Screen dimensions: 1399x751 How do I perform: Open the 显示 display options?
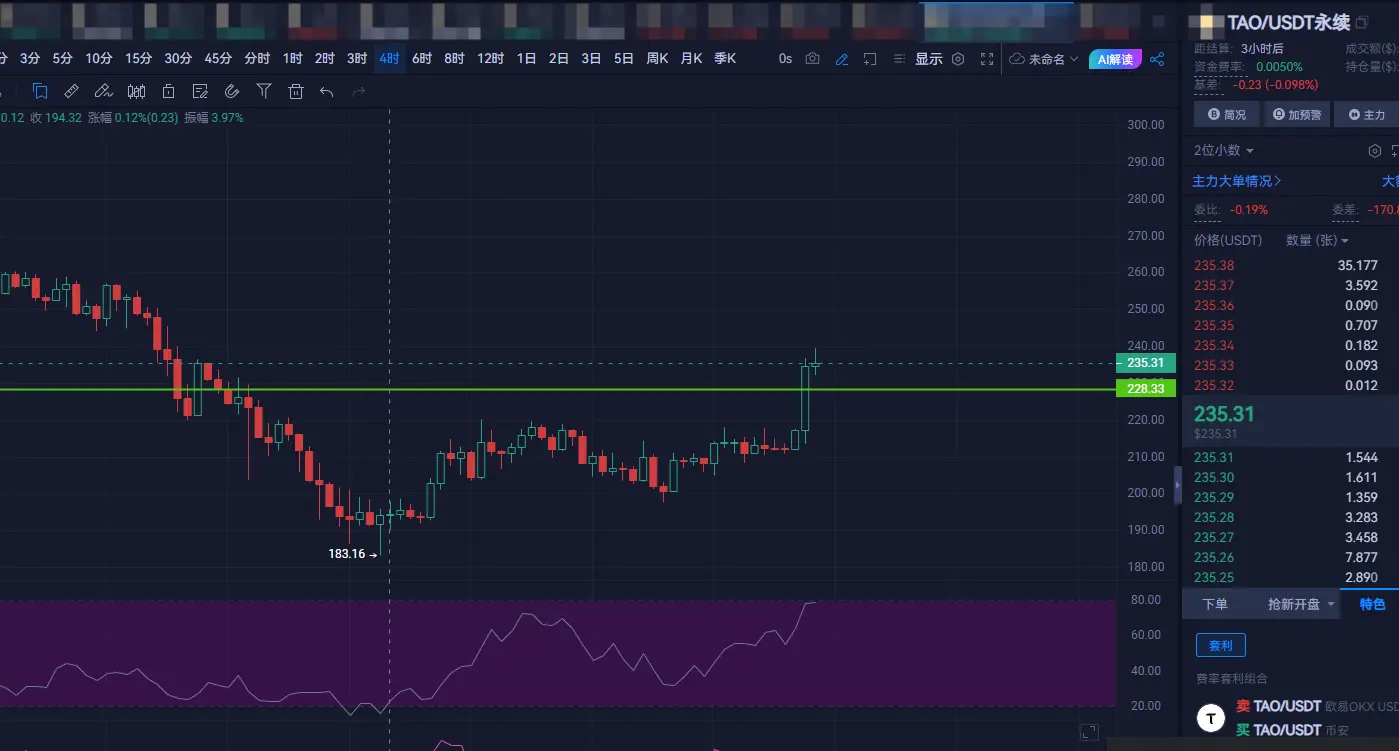pyautogui.click(x=929, y=59)
